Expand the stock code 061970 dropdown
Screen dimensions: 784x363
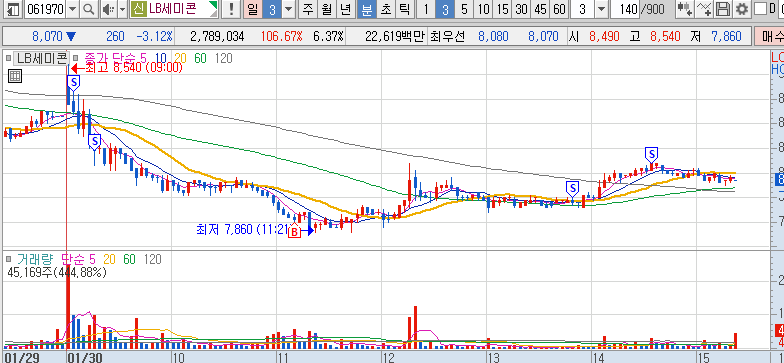pos(72,9)
